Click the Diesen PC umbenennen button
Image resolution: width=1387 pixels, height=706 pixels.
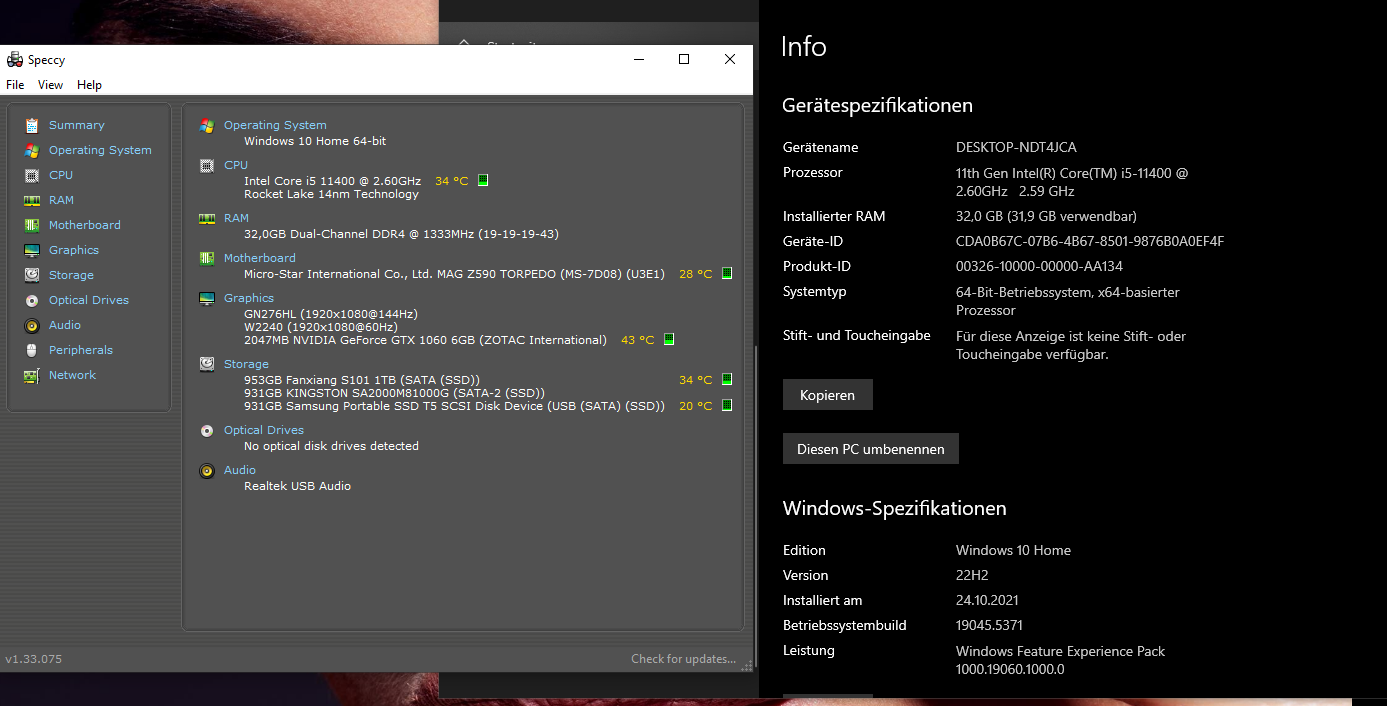(x=870, y=449)
